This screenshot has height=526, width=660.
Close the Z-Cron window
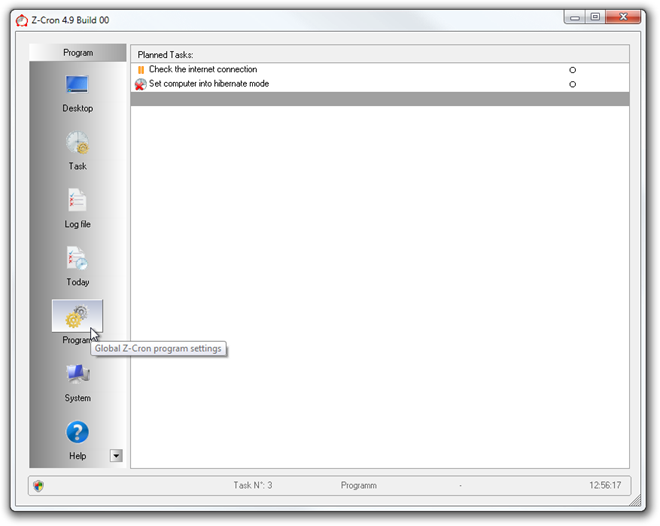[x=623, y=17]
